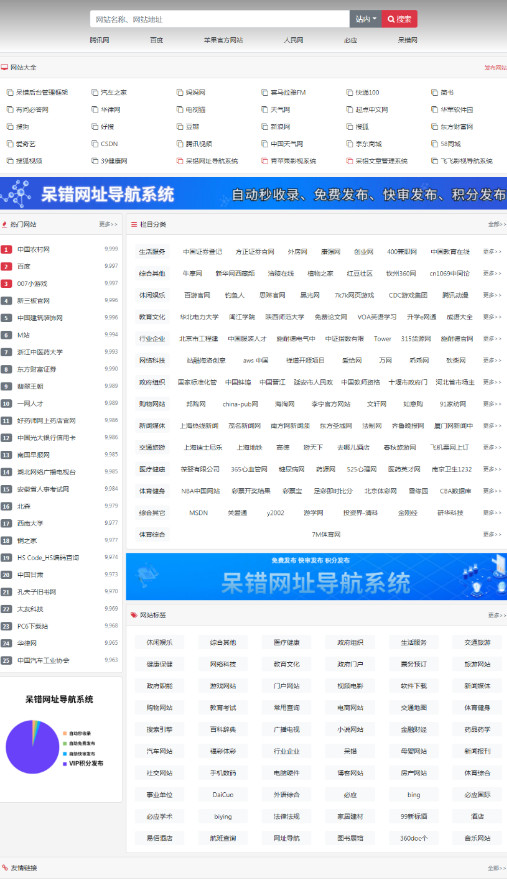
Task: Expand 全部>> in the 栏目分类 header
Action: (497, 224)
